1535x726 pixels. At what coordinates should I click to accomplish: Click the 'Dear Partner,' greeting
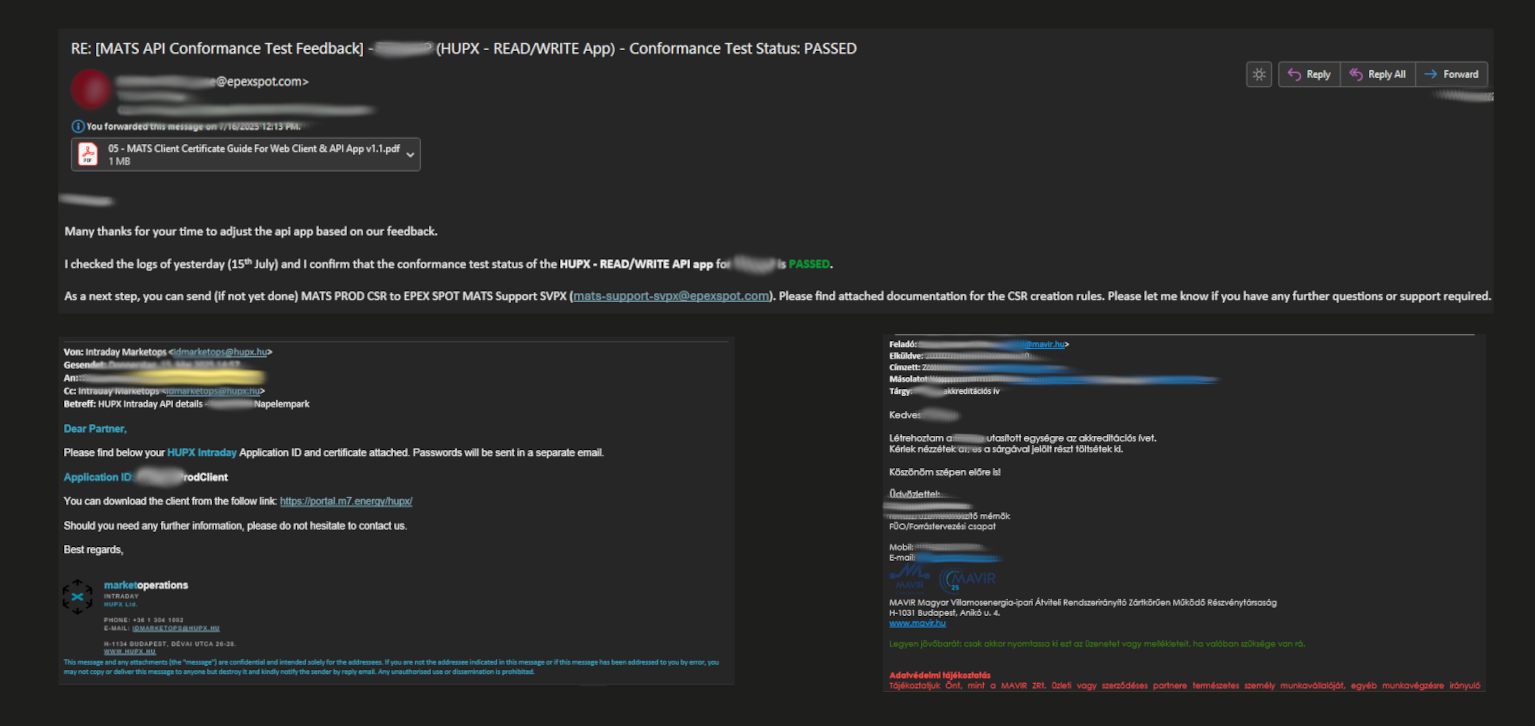(x=95, y=428)
